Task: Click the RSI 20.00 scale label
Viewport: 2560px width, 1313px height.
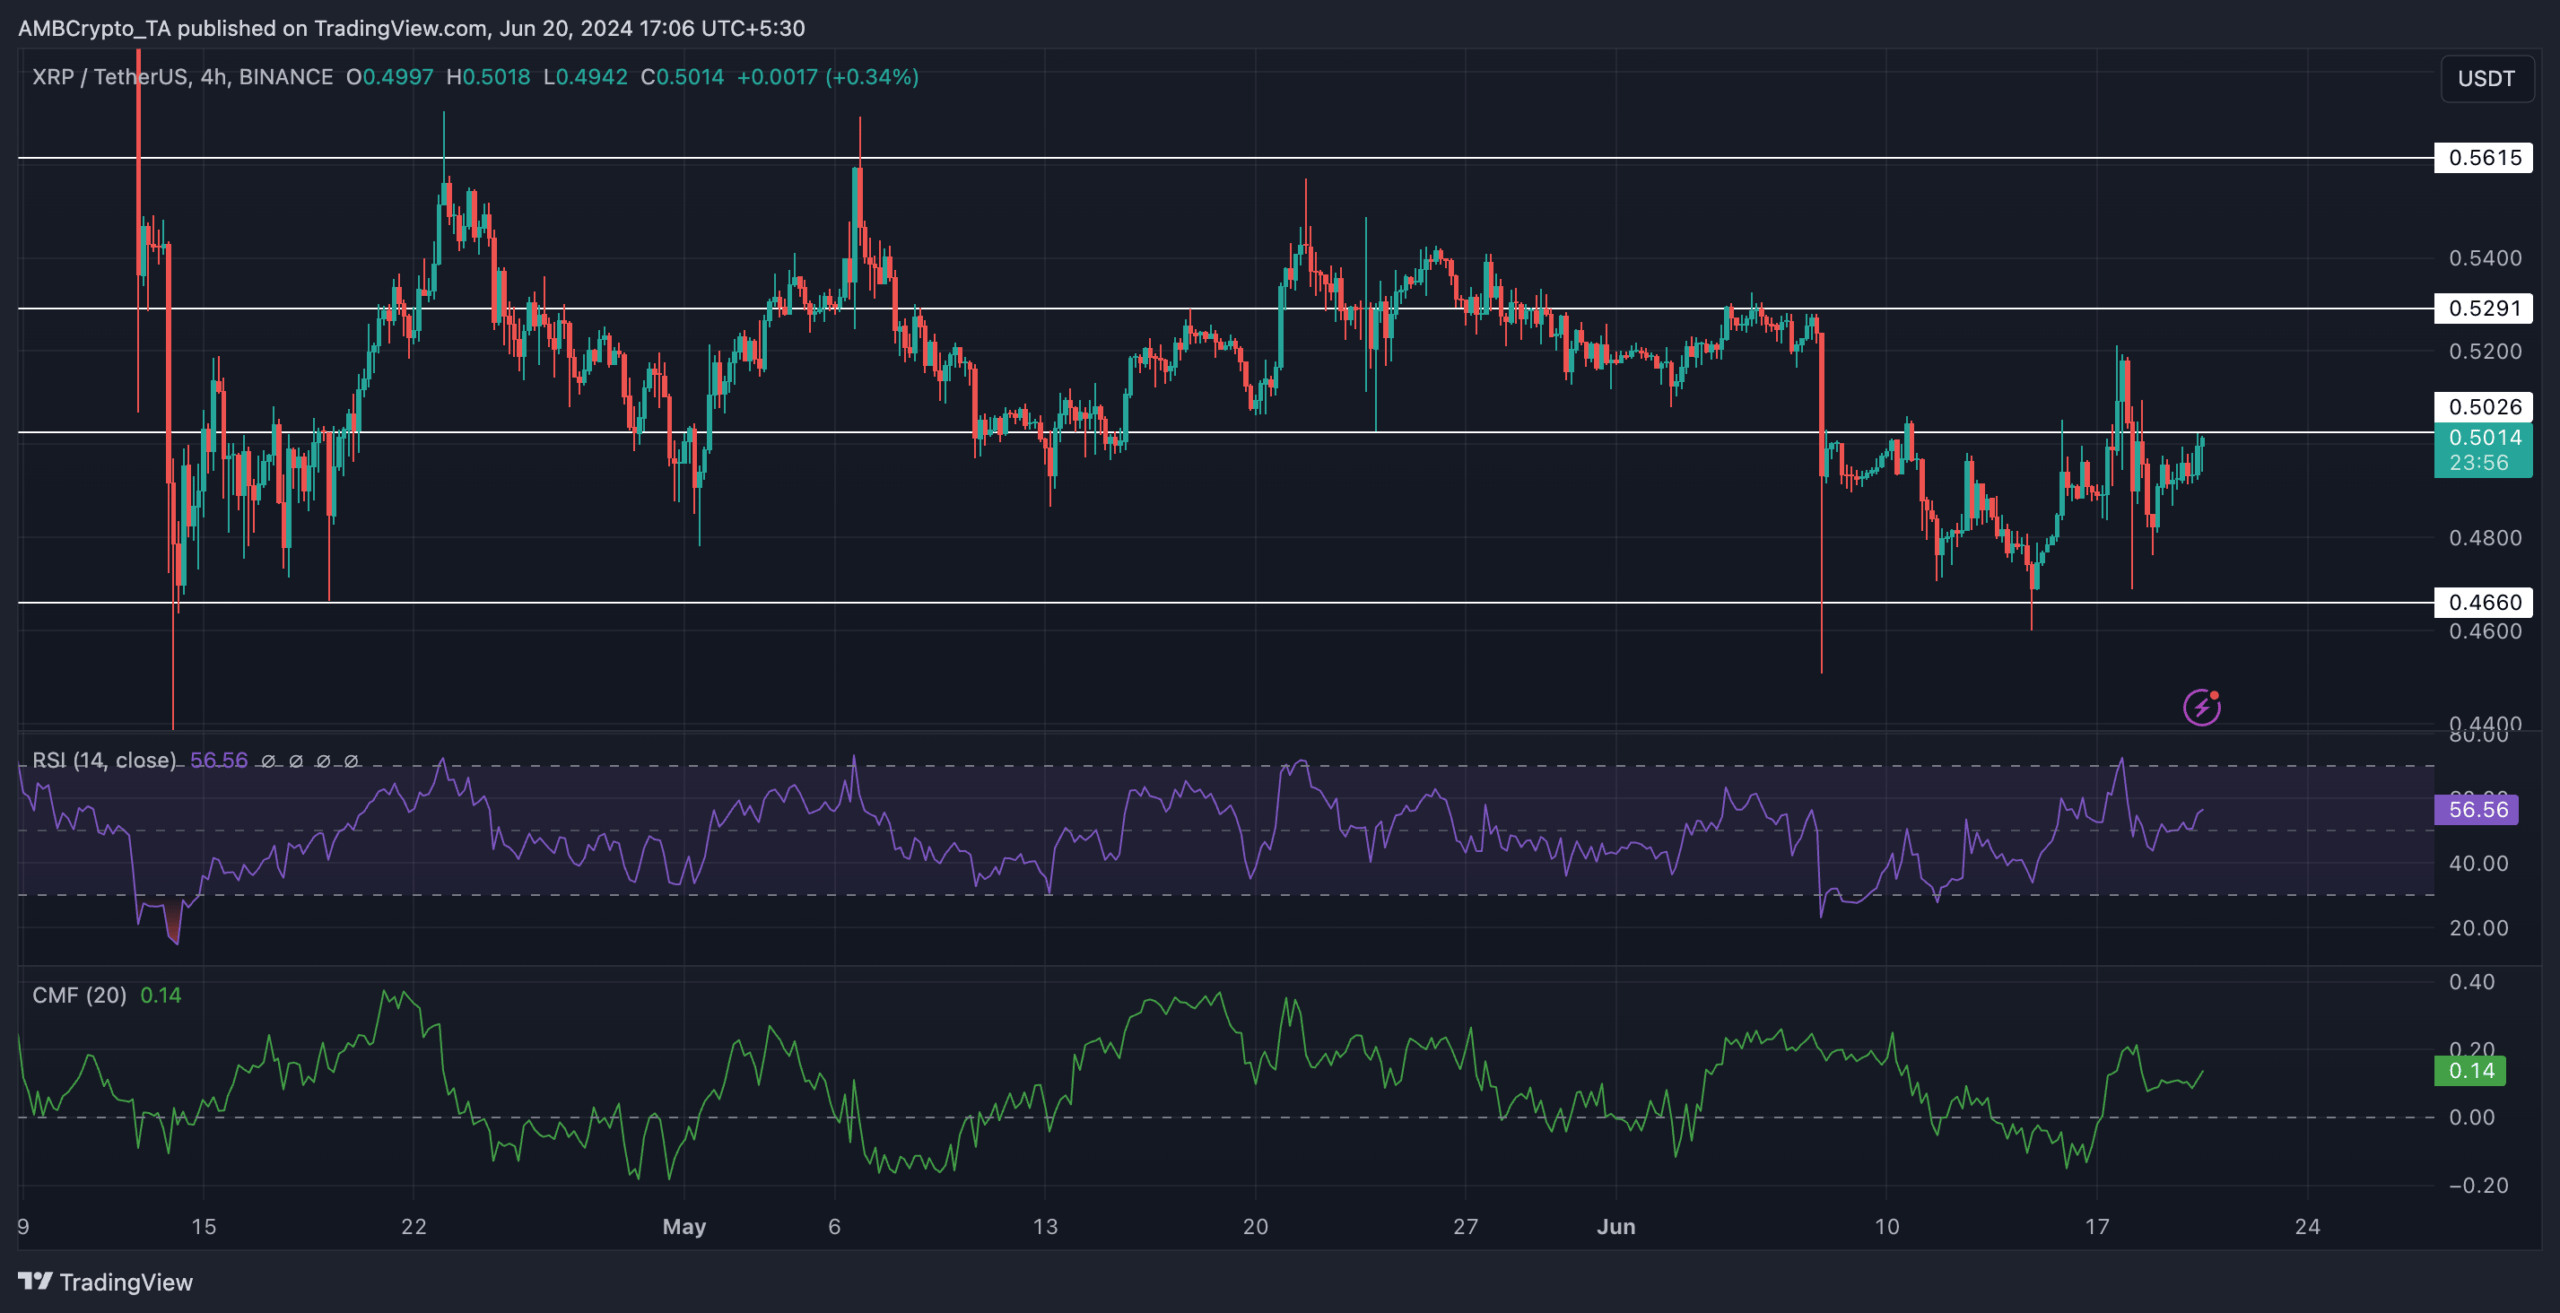Action: tap(2478, 928)
